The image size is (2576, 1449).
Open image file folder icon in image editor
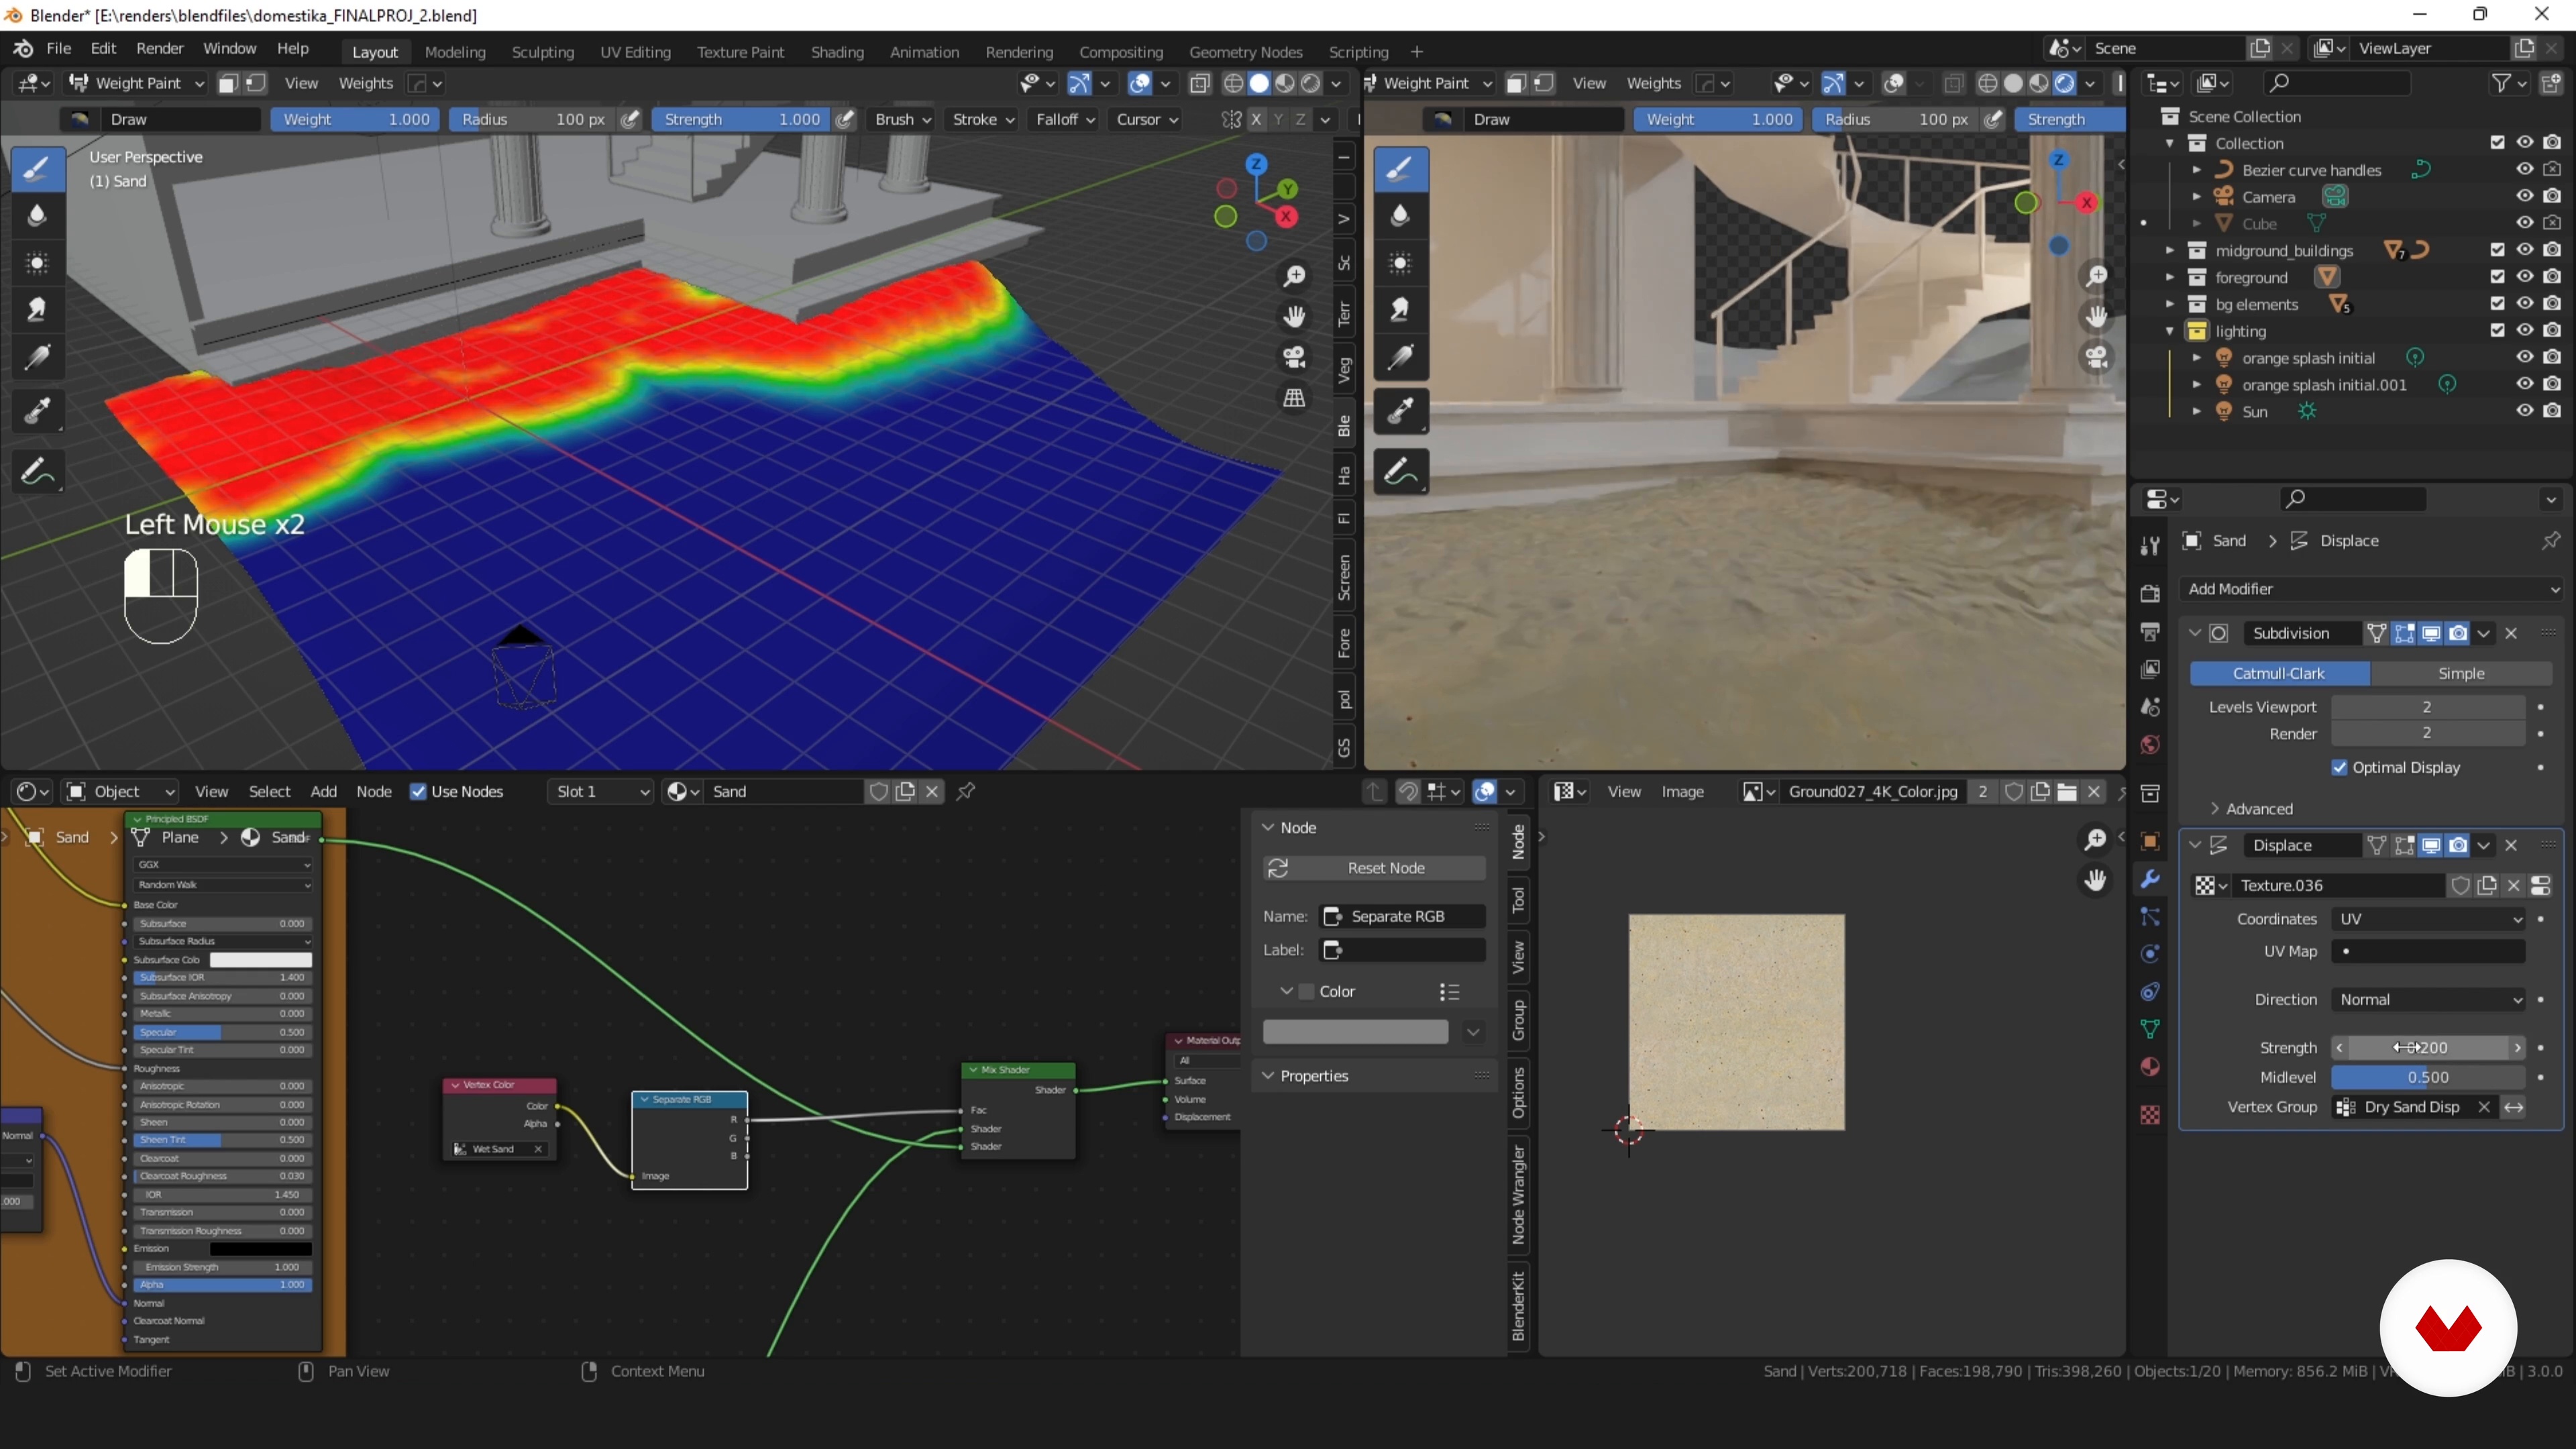pyautogui.click(x=2067, y=792)
